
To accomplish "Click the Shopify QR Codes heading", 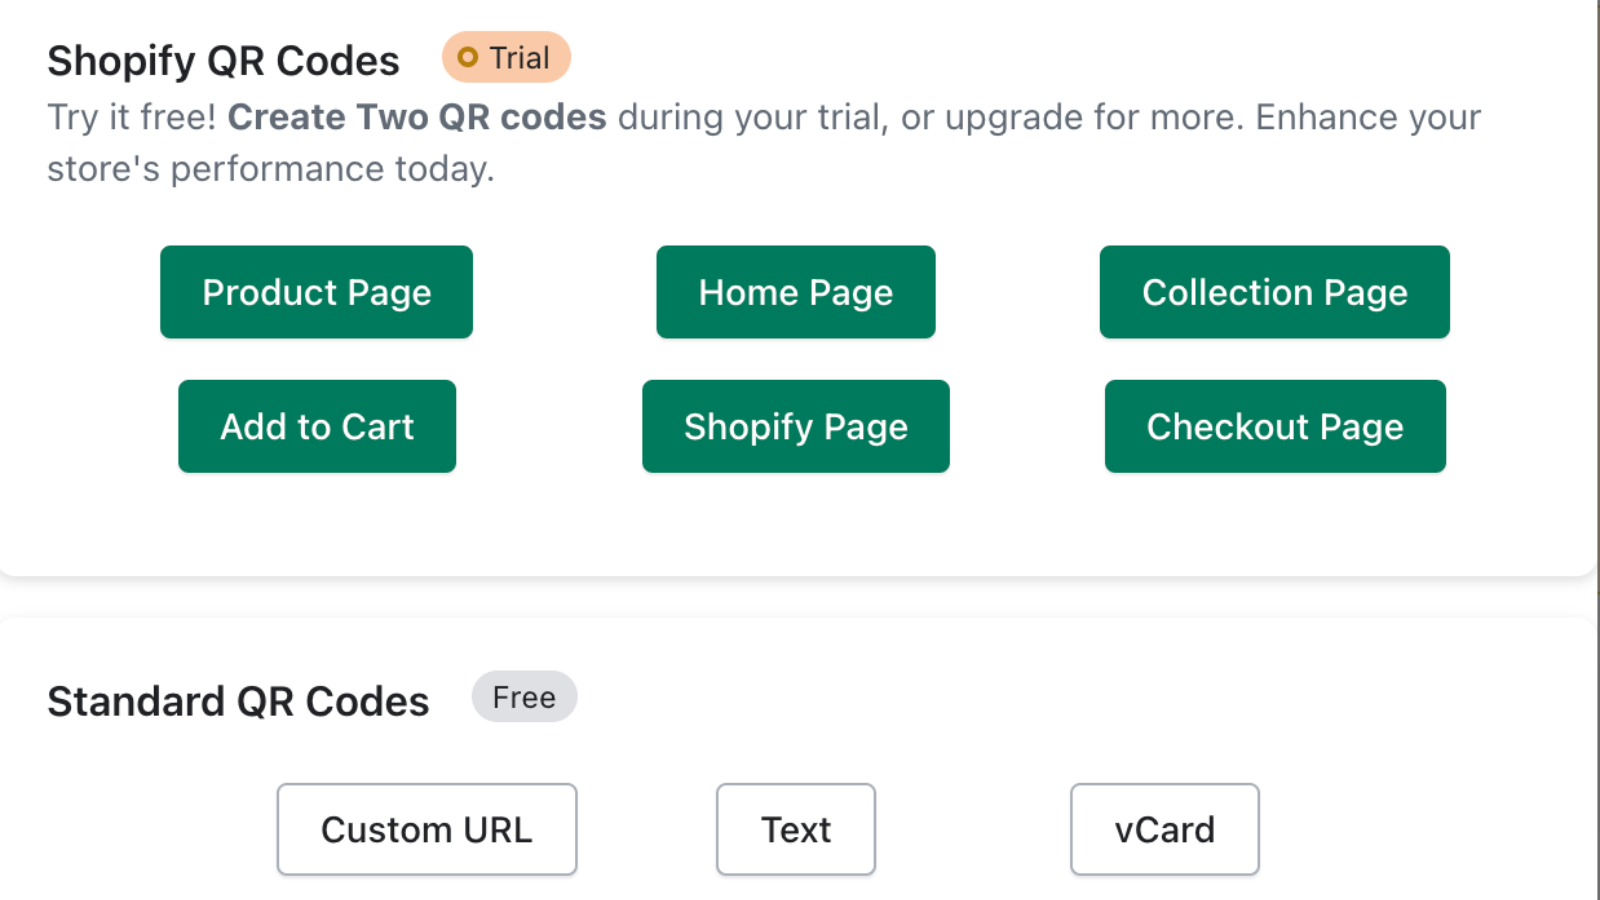I will click(223, 60).
